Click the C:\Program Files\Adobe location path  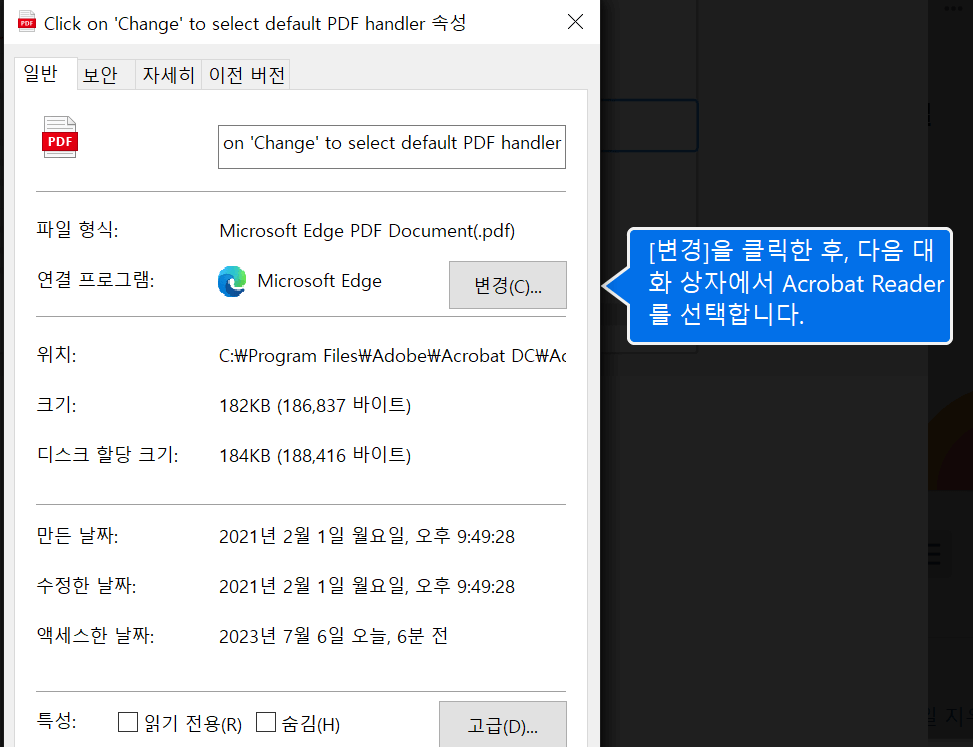point(392,356)
